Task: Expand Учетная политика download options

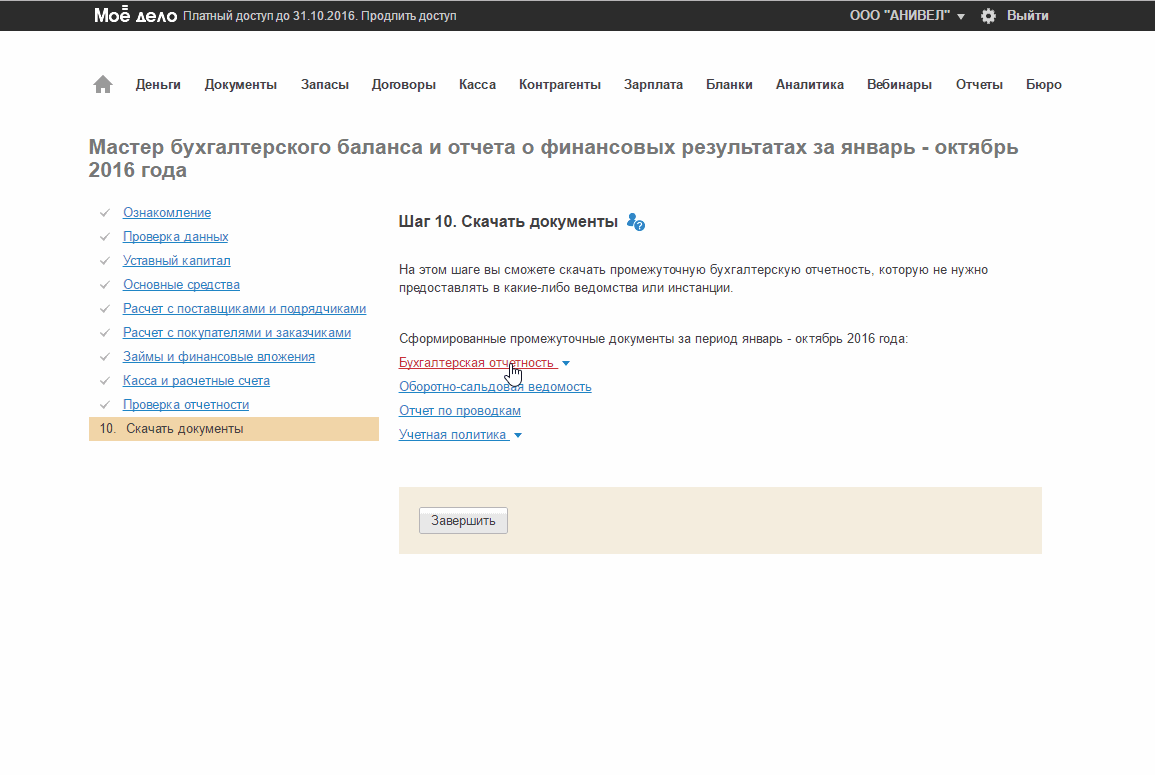Action: [x=517, y=435]
